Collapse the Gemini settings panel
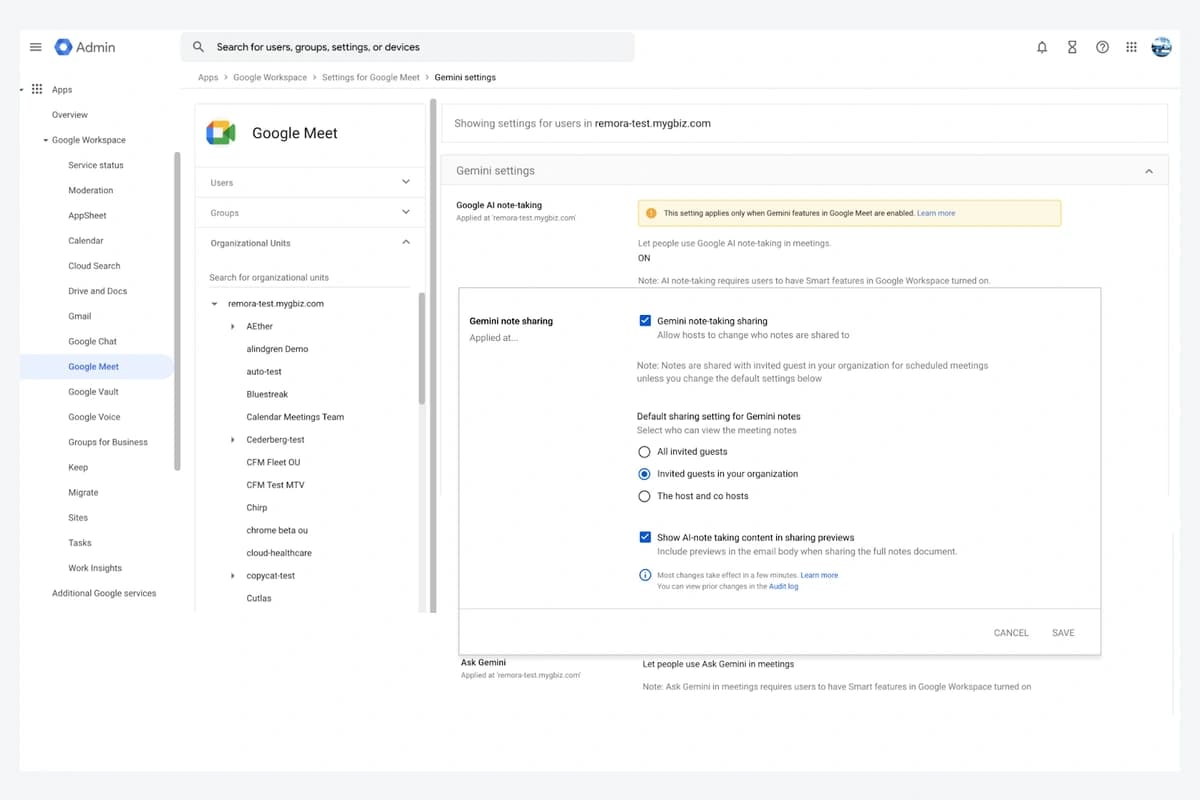The width and height of the screenshot is (1200, 800). [x=1148, y=171]
